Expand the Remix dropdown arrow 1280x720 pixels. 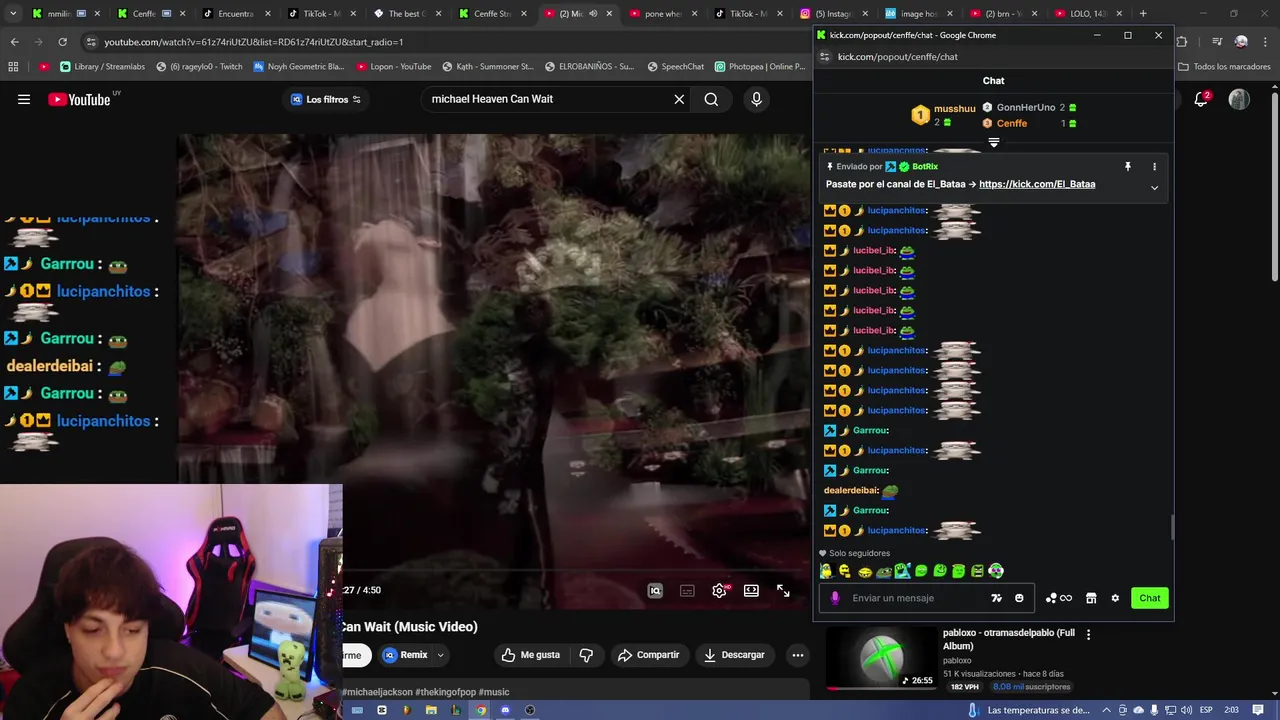[440, 655]
